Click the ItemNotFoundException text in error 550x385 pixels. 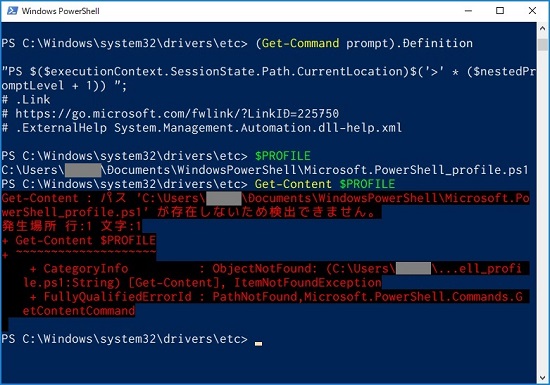pos(307,283)
